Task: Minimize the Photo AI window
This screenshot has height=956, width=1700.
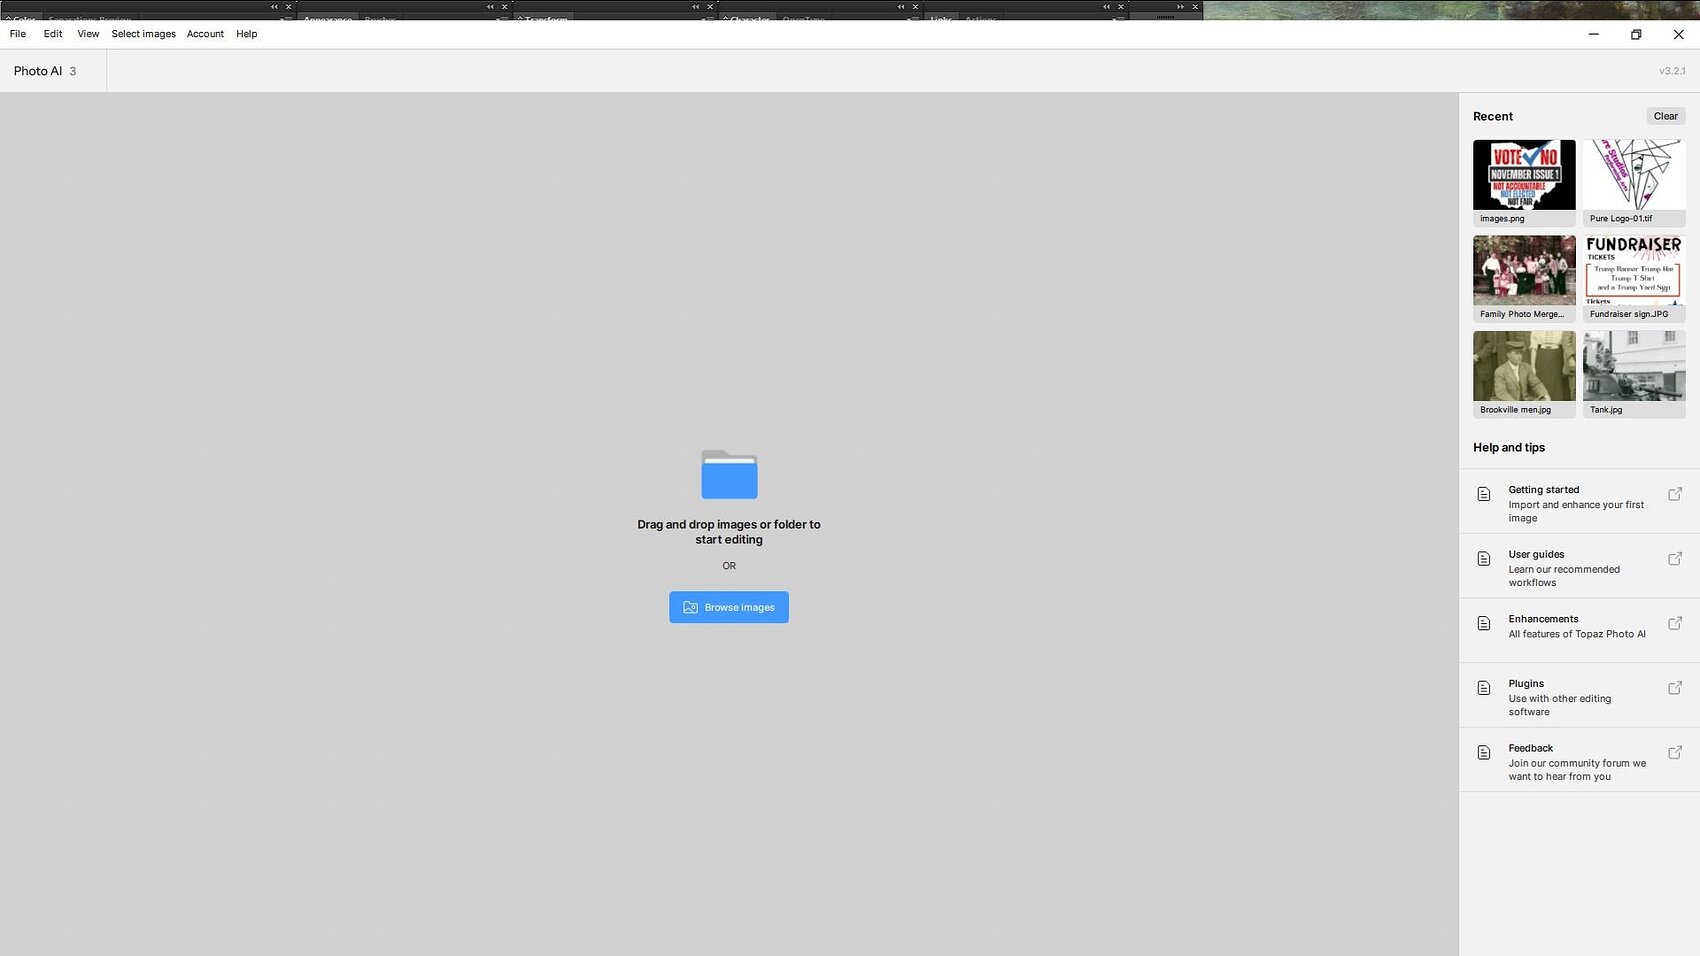Action: (1594, 34)
